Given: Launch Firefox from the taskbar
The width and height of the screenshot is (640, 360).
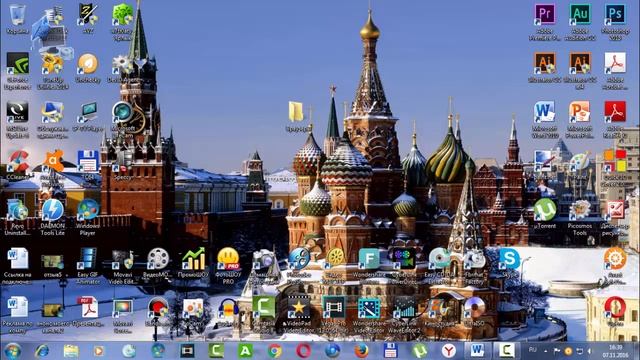Looking at the screenshot, I should pos(362,351).
